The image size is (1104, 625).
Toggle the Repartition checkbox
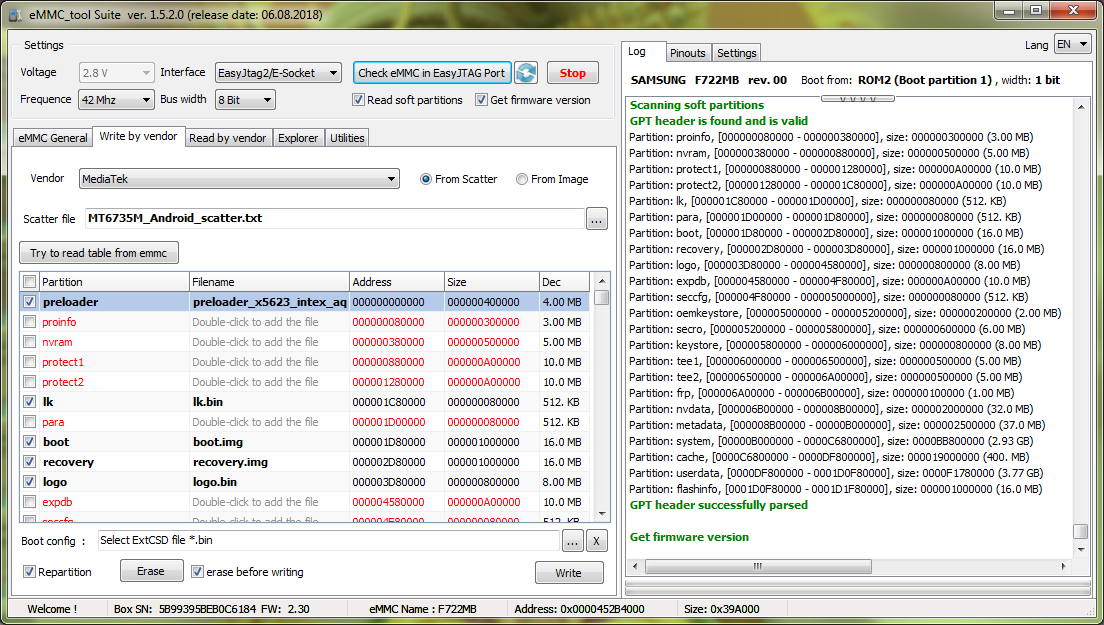(30, 572)
